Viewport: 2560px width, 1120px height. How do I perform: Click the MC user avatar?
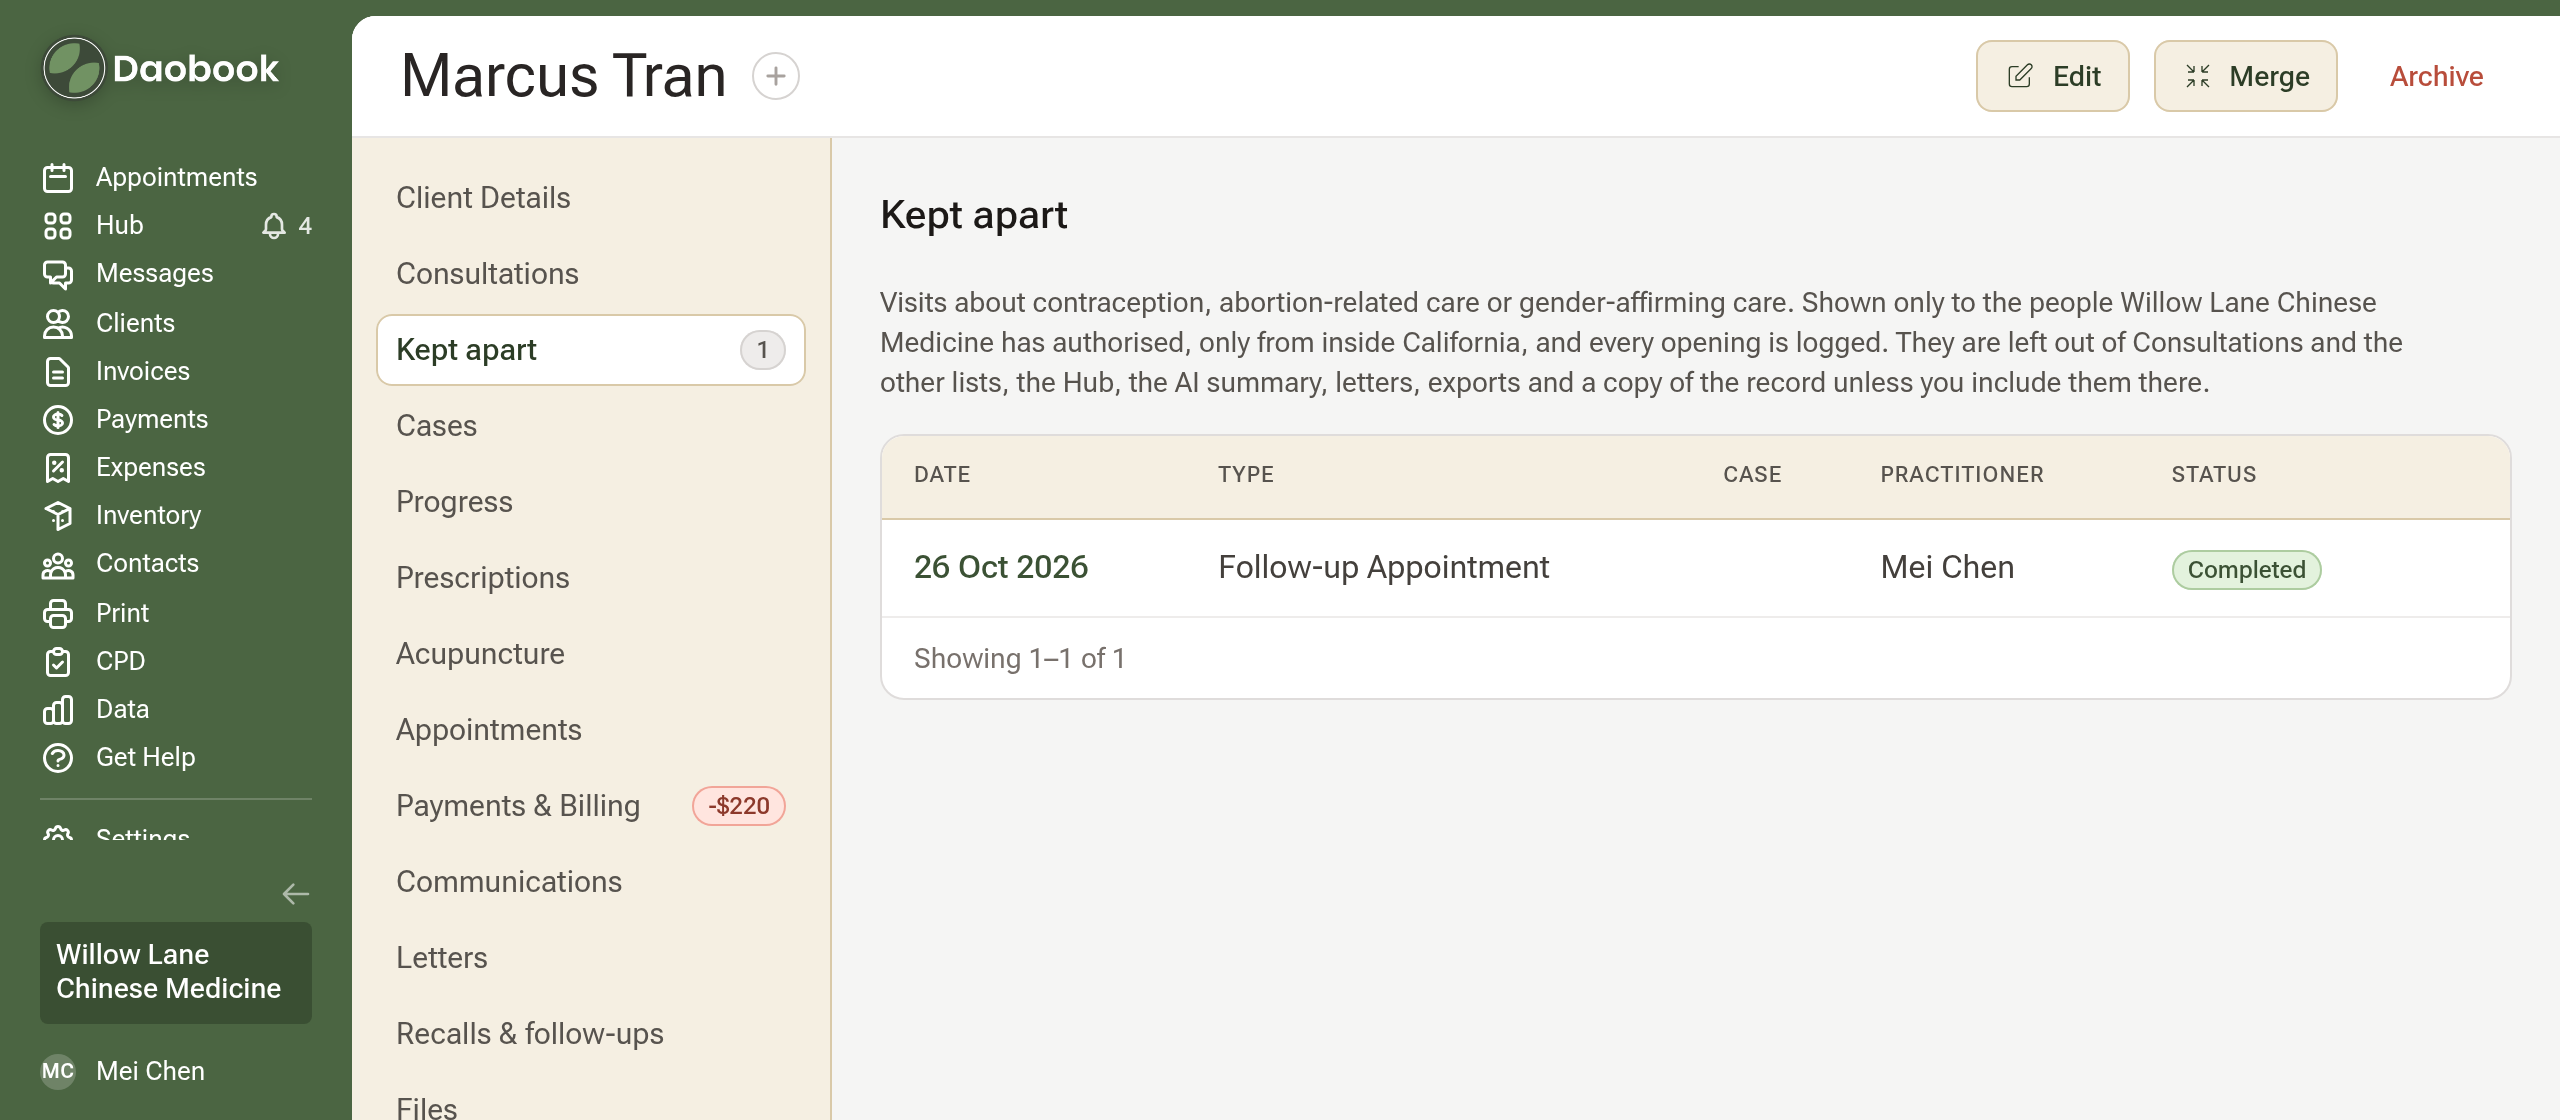(58, 1071)
